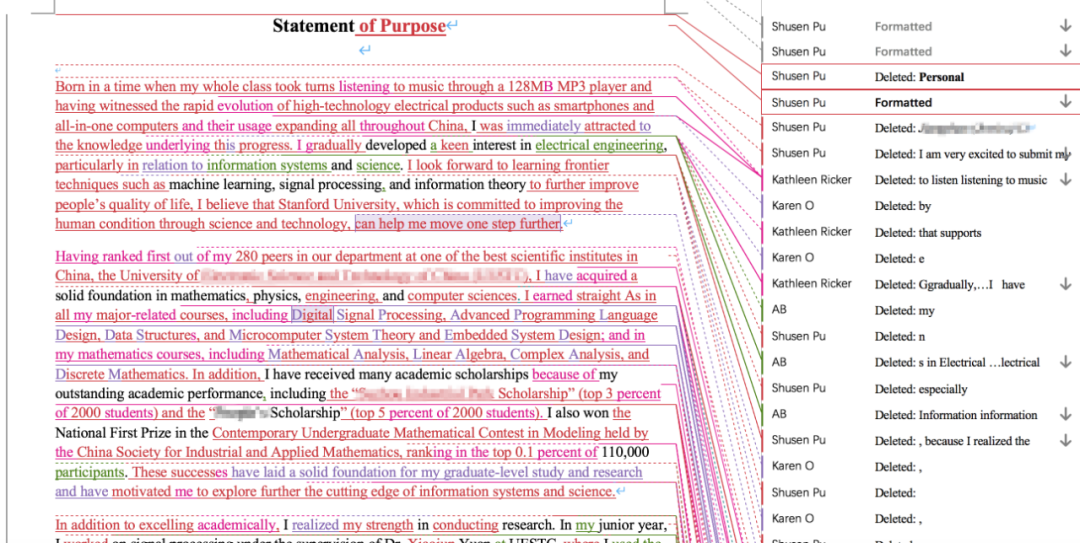The height and width of the screenshot is (543, 1080).
Task: Select Karen O's "Deleted: e" revision
Action: click(x=900, y=258)
